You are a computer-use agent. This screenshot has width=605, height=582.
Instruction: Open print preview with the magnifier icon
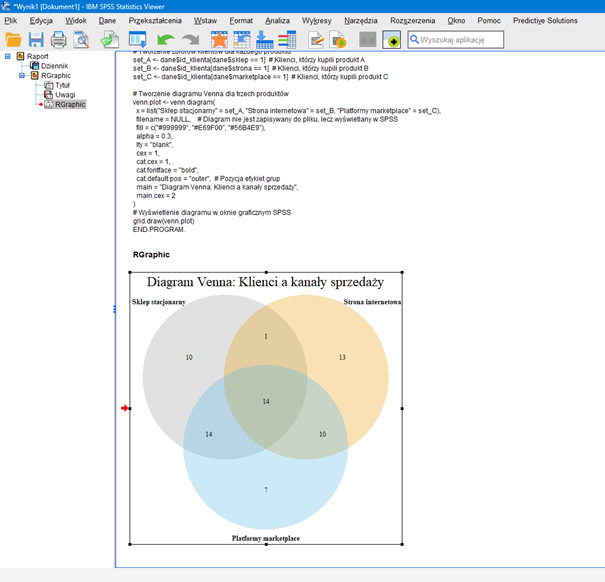[x=81, y=40]
